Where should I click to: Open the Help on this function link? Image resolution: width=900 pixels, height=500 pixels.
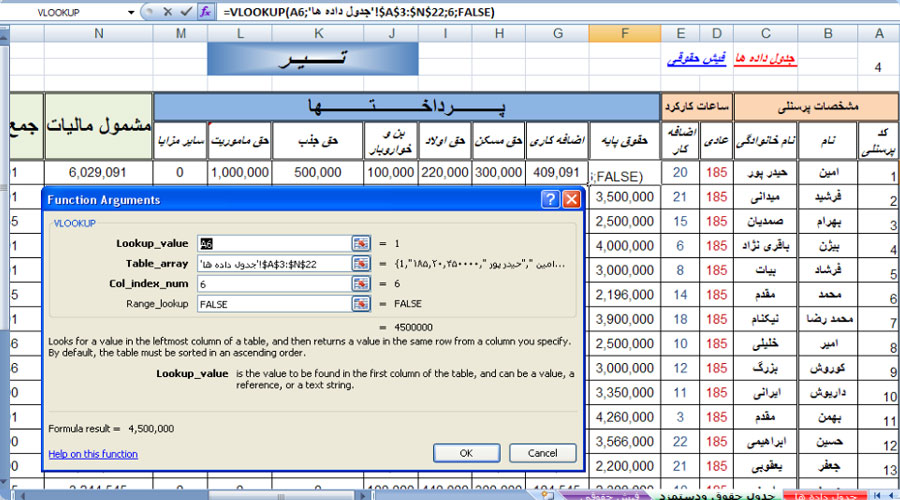(93, 454)
